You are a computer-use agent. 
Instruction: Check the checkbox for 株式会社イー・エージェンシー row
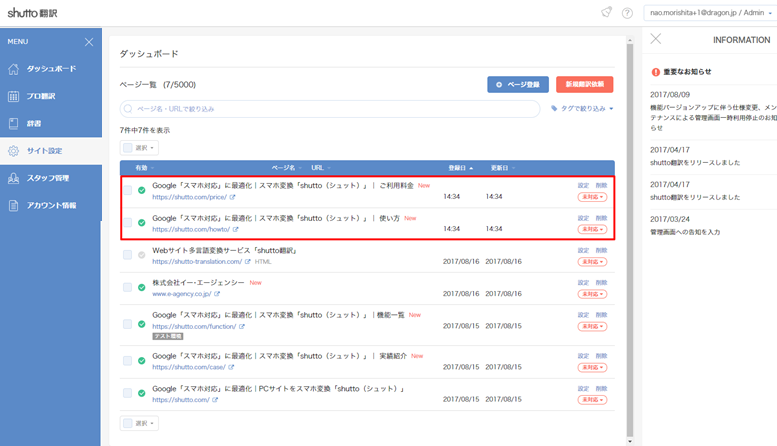point(128,287)
